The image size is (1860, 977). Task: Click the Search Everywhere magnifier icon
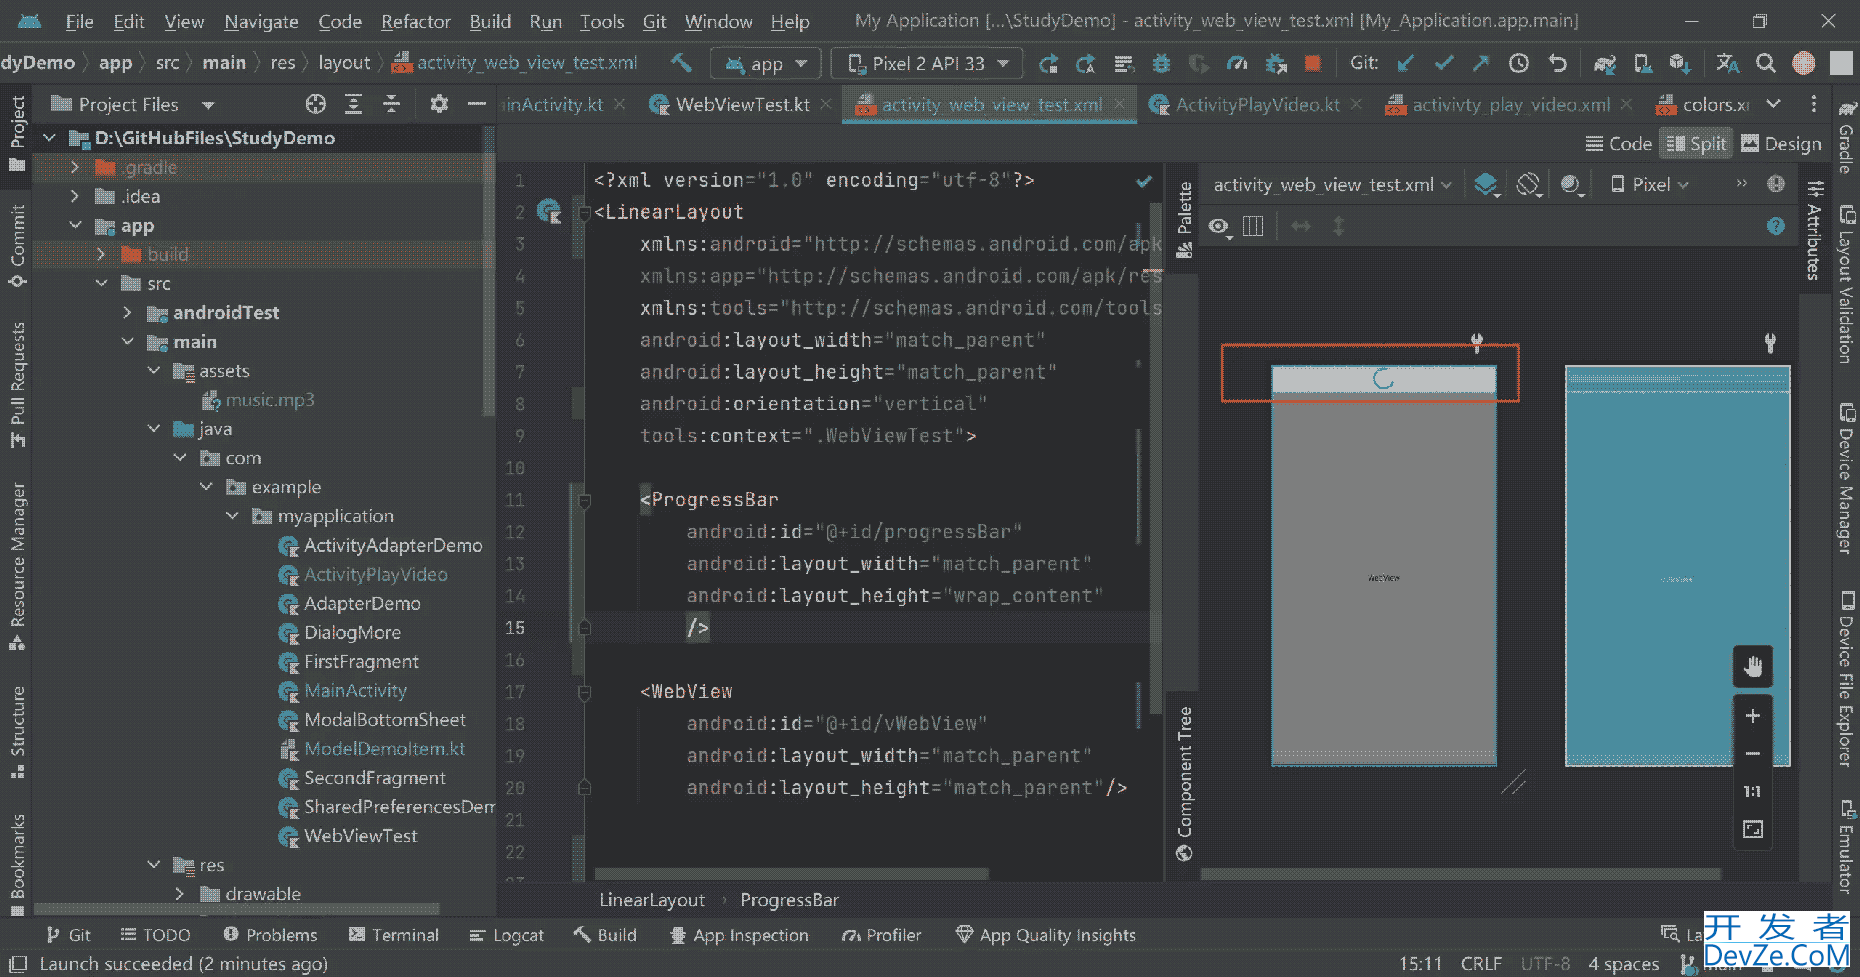coord(1766,64)
